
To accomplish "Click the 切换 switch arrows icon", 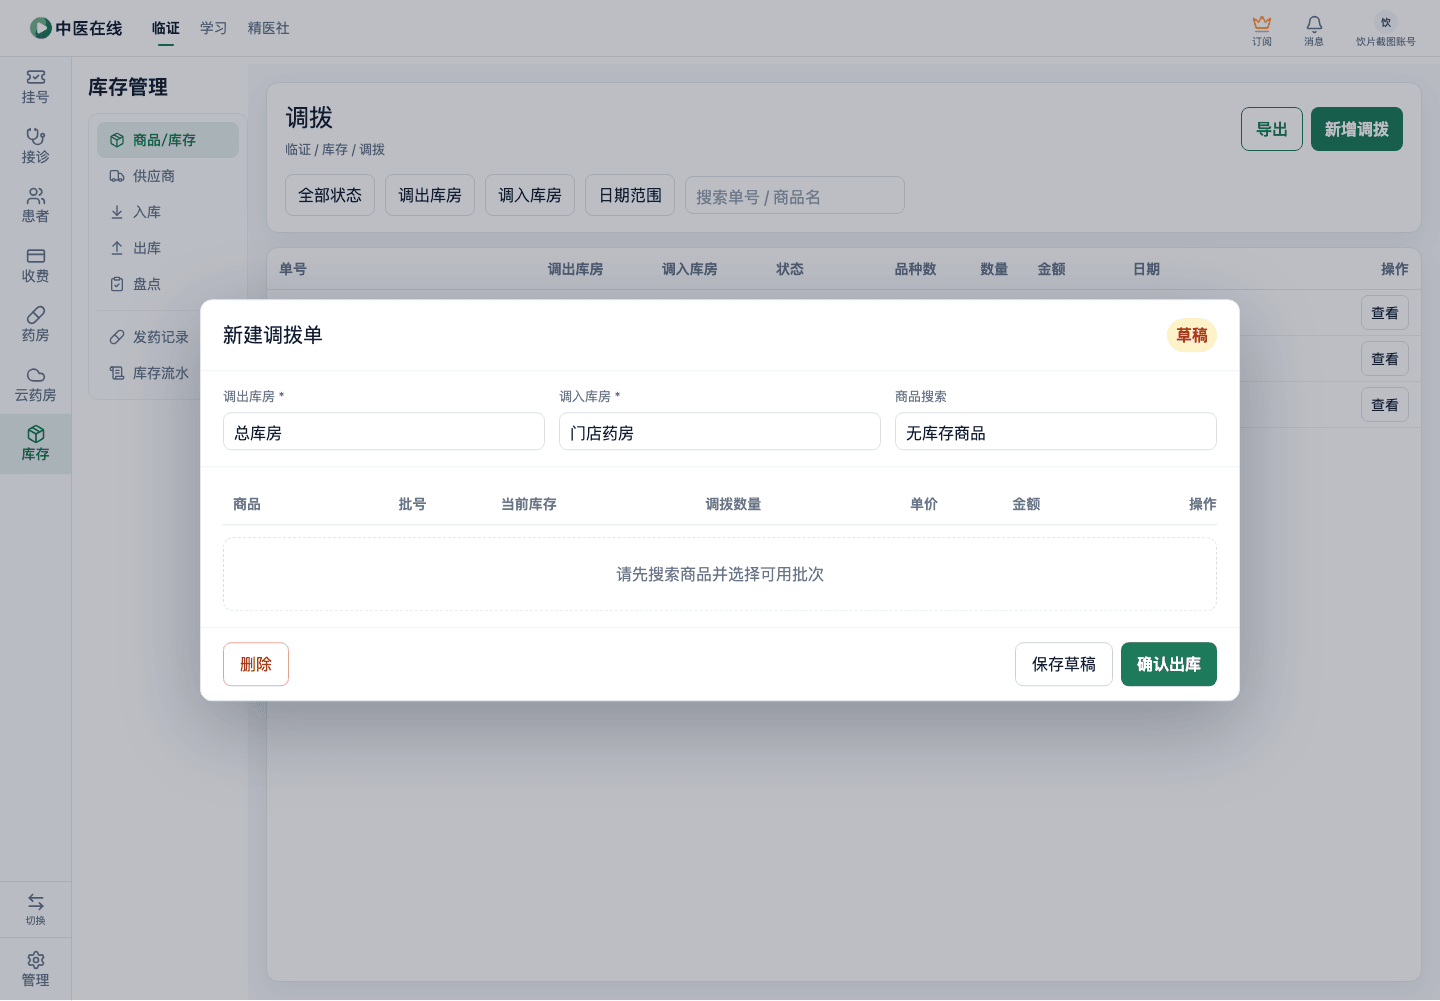I will point(35,902).
